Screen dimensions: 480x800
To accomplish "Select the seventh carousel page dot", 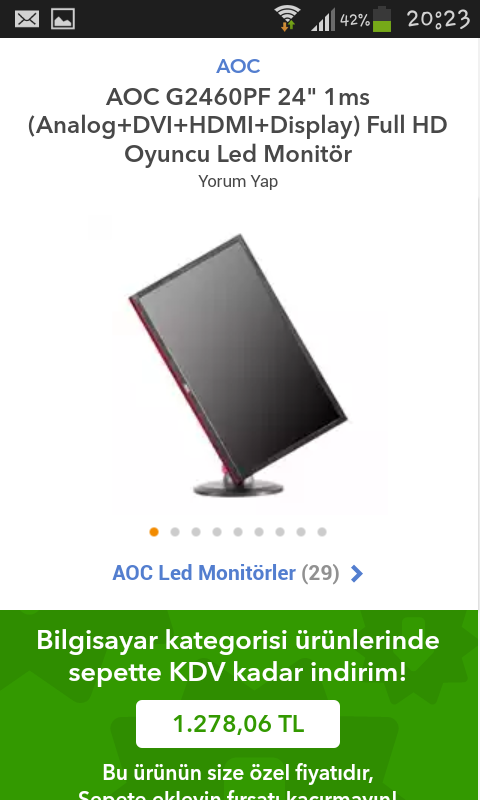I will [x=280, y=532].
